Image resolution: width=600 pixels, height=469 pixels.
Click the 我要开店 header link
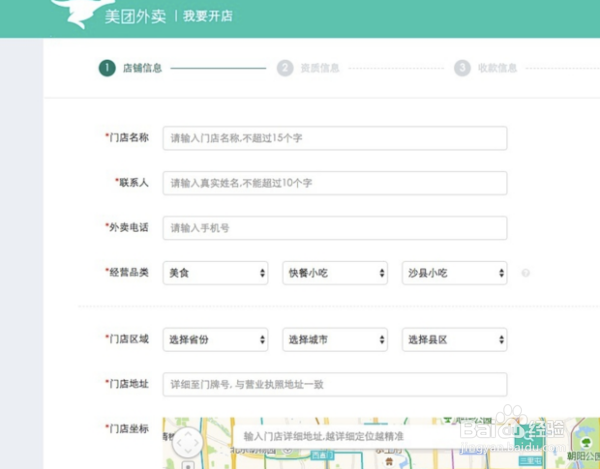point(207,16)
